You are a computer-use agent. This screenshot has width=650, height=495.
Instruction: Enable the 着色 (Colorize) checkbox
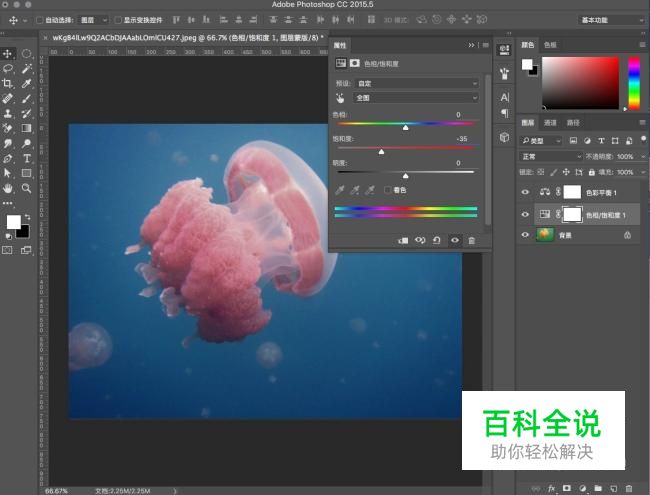[388, 190]
